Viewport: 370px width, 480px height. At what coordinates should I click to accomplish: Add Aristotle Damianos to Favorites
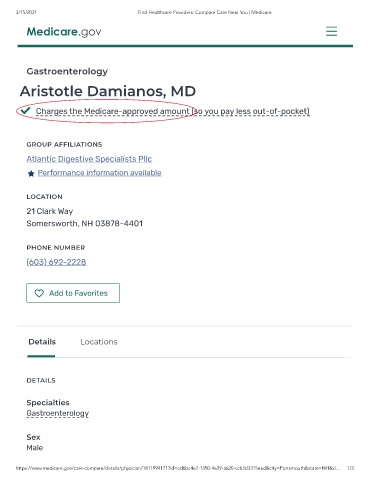73,293
